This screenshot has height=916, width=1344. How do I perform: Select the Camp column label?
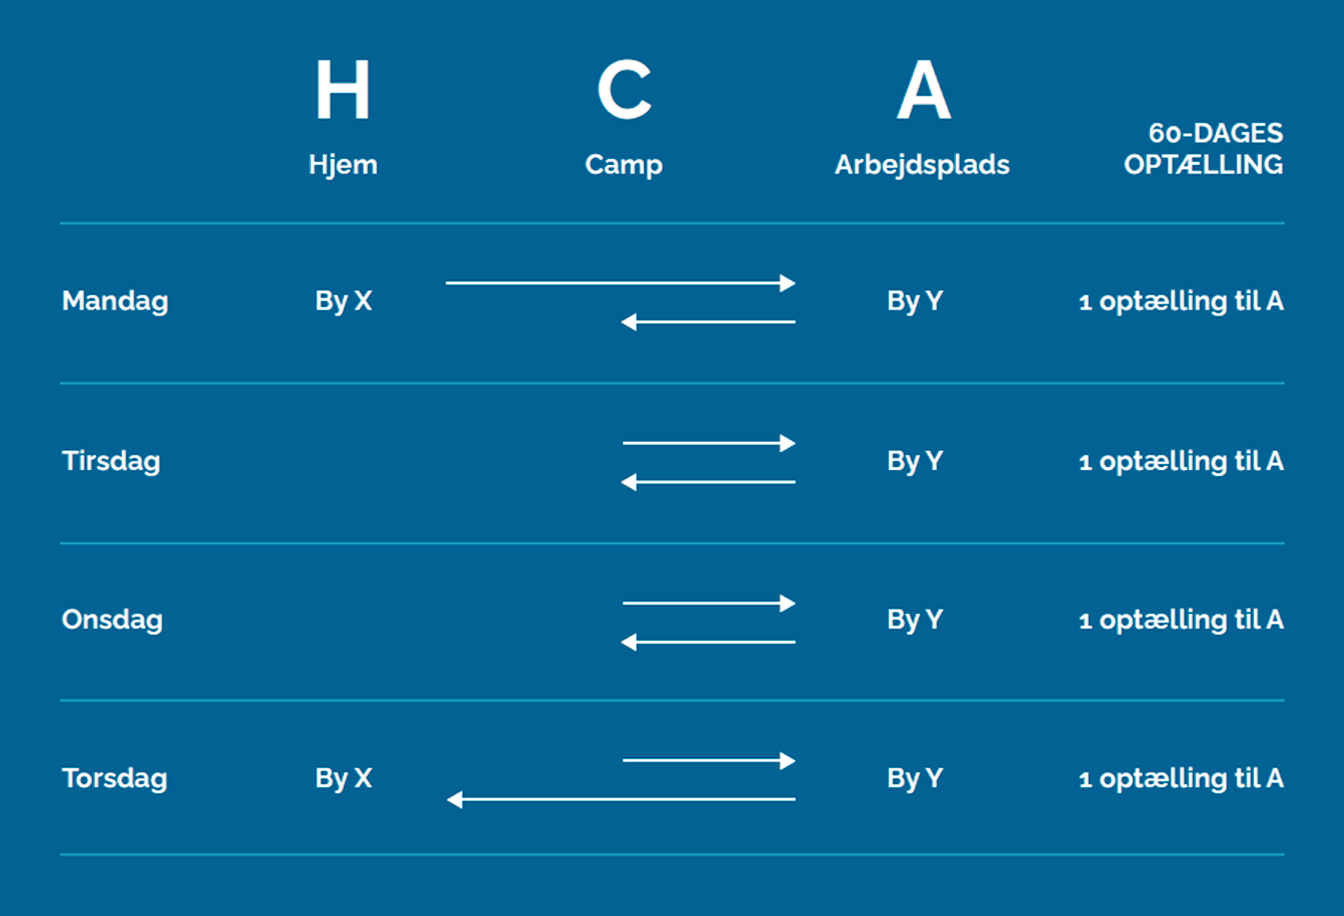[x=624, y=165]
